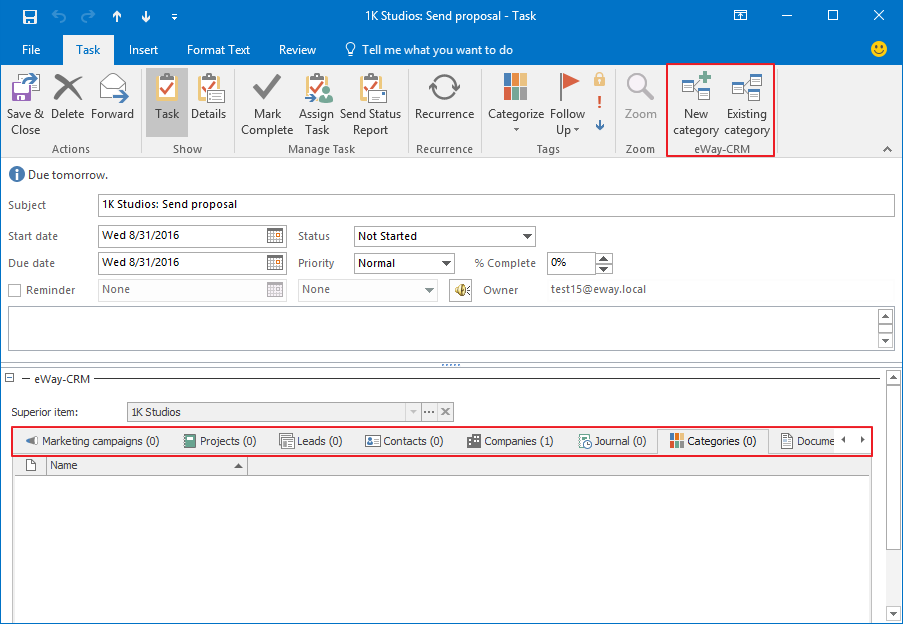
Task: Mark task as Private lock icon
Action: pyautogui.click(x=600, y=79)
